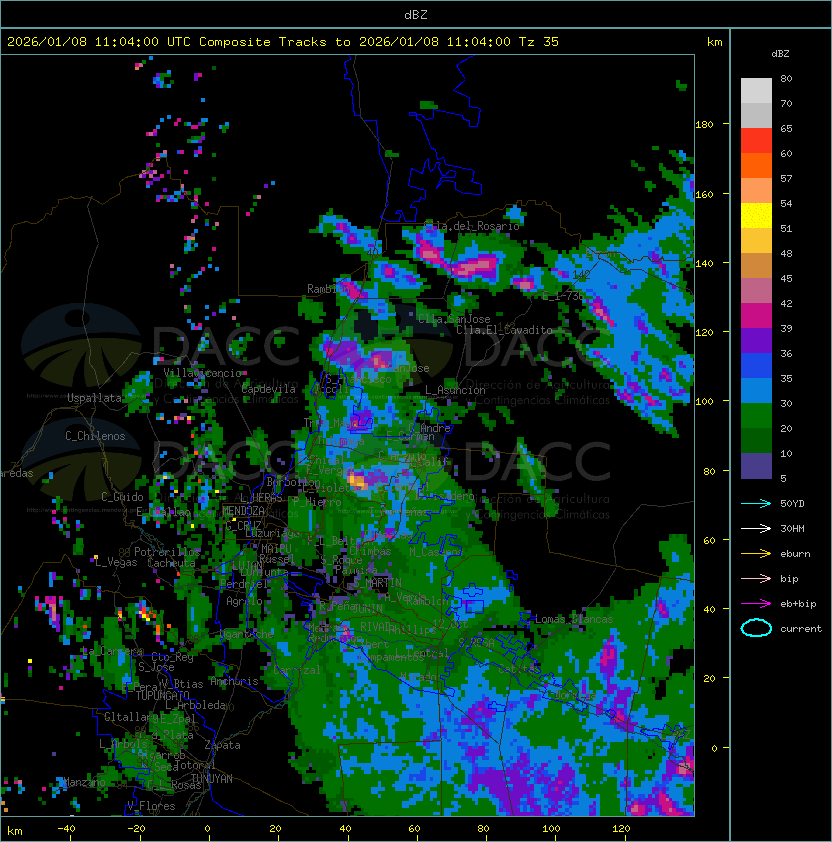Select the light blue 30-35 dBZ swatch

[756, 390]
